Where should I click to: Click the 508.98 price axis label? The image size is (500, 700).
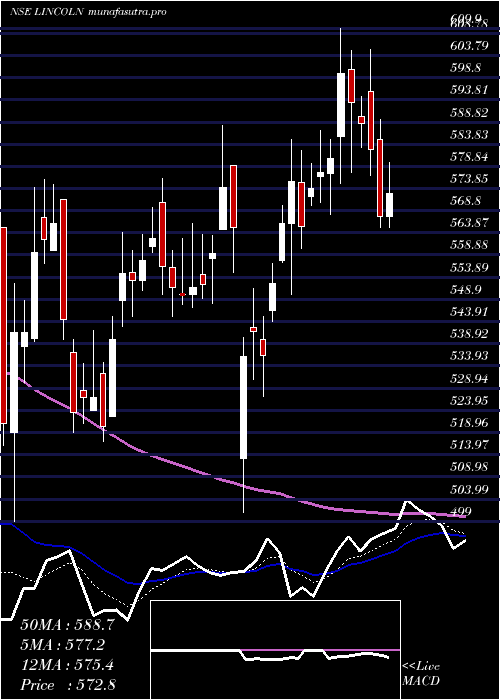point(469,467)
